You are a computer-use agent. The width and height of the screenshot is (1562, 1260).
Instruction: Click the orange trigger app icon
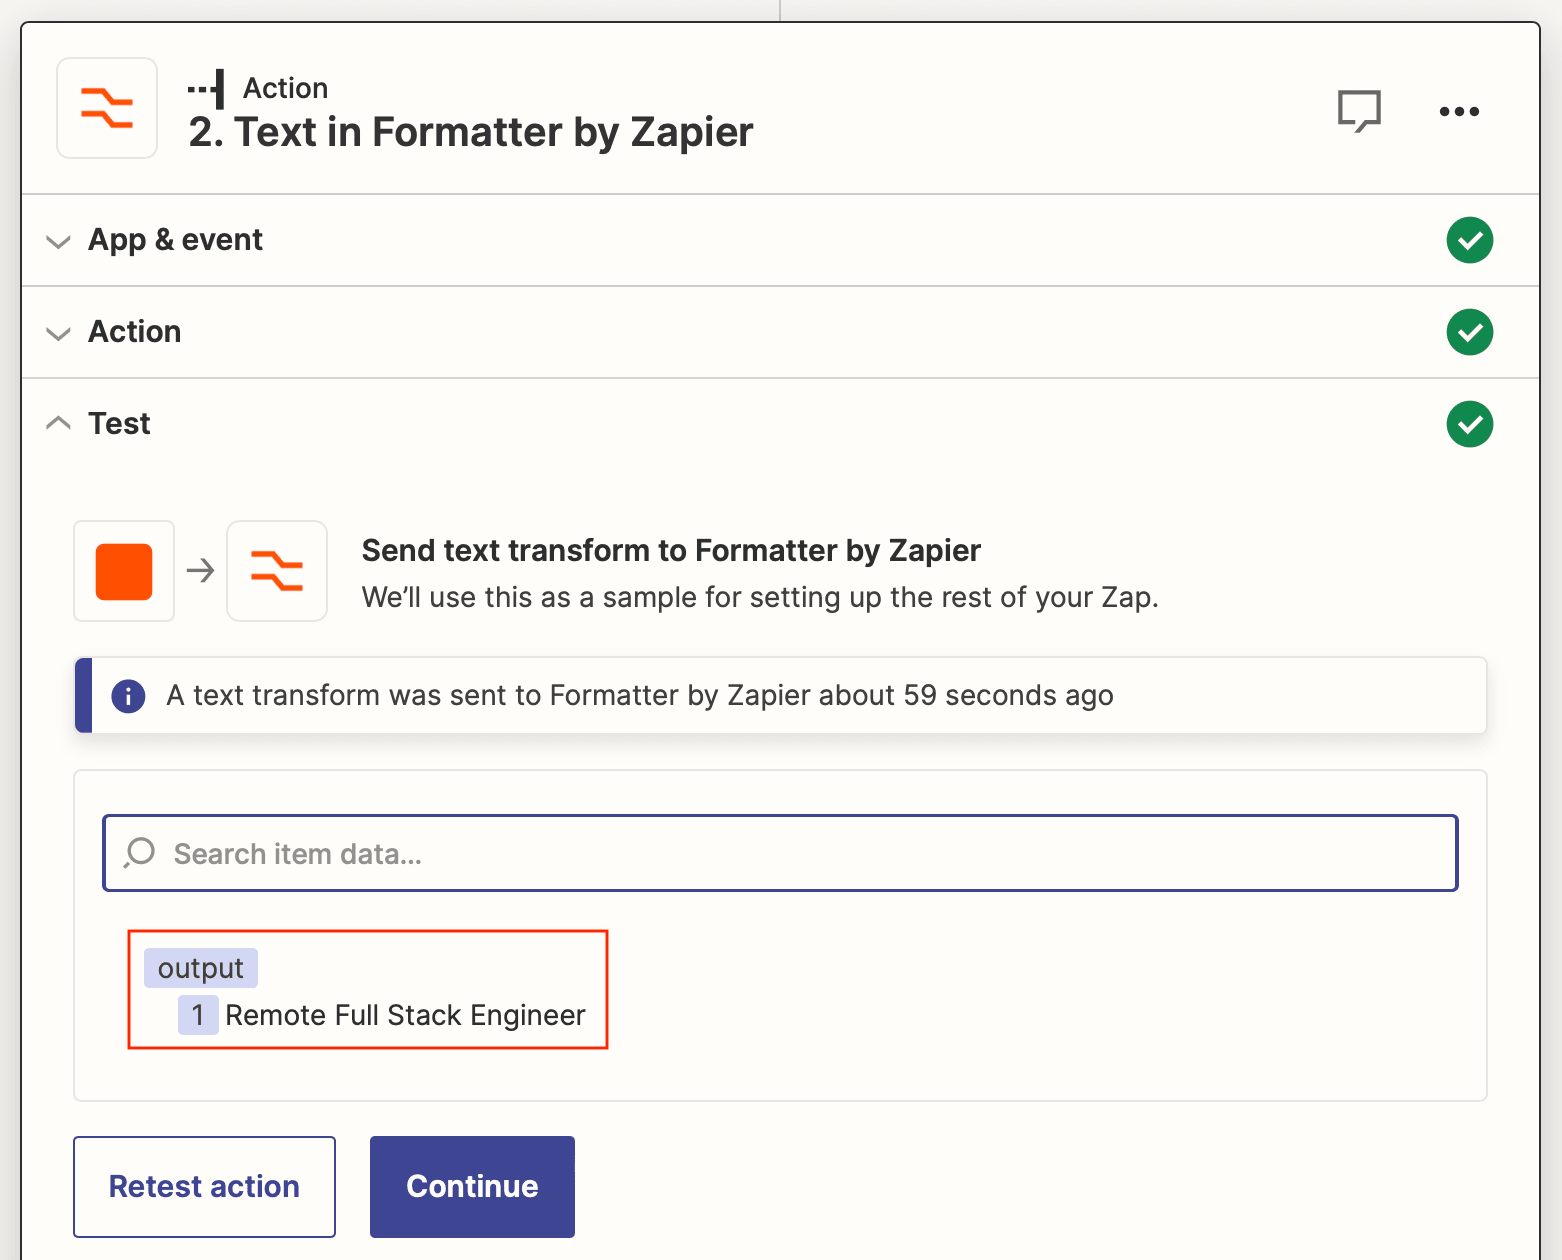(x=123, y=571)
